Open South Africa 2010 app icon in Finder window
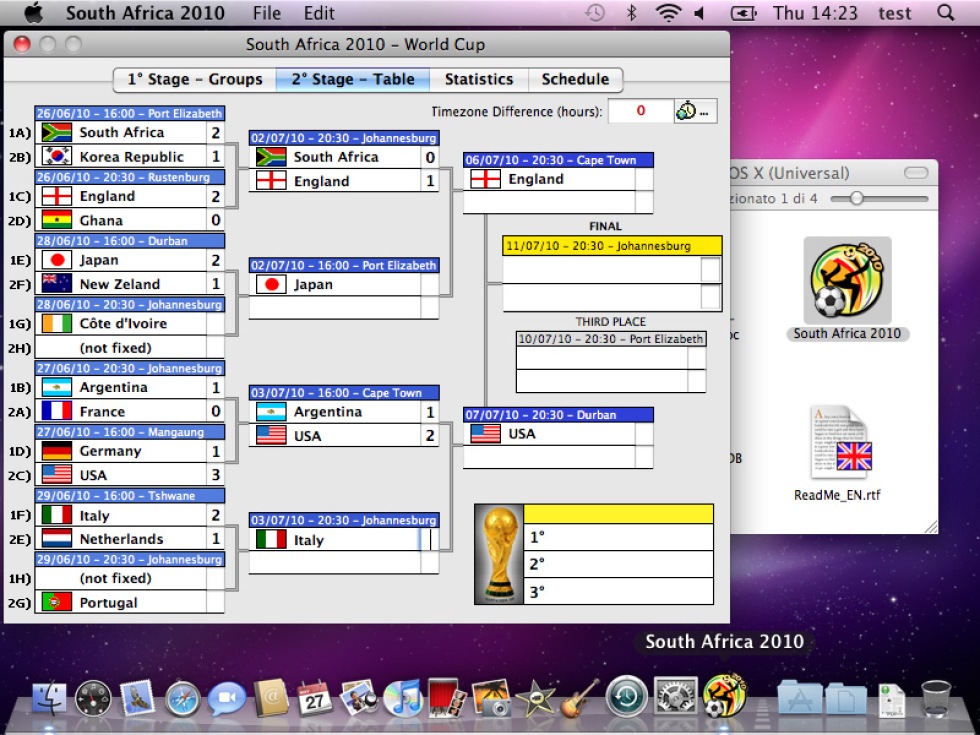 847,280
